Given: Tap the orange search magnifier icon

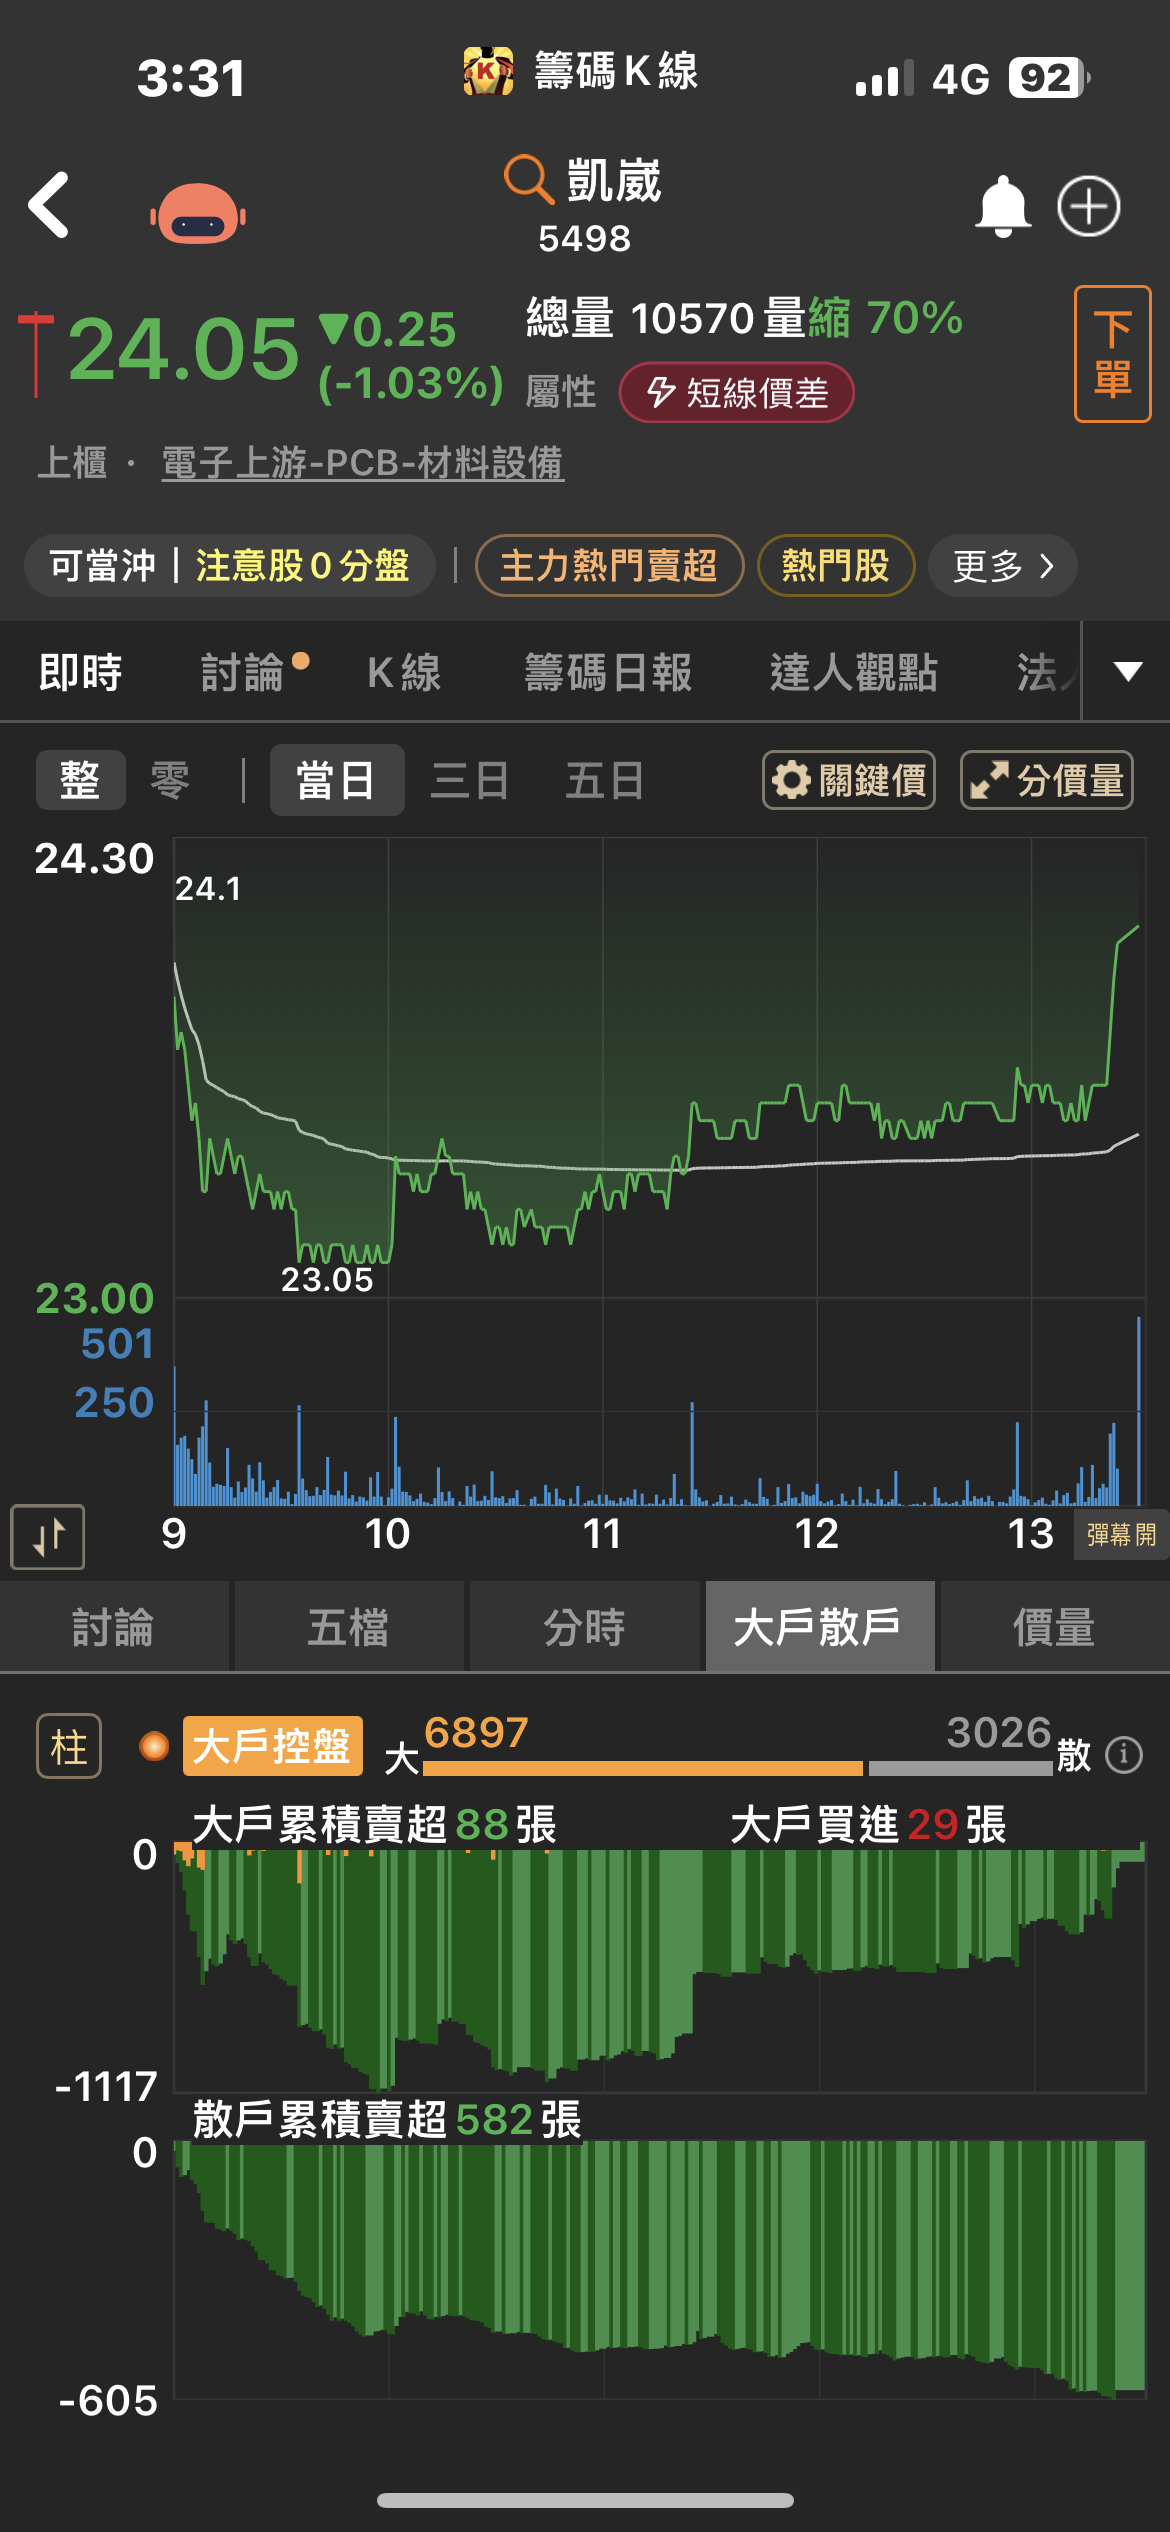Looking at the screenshot, I should coord(528,180).
